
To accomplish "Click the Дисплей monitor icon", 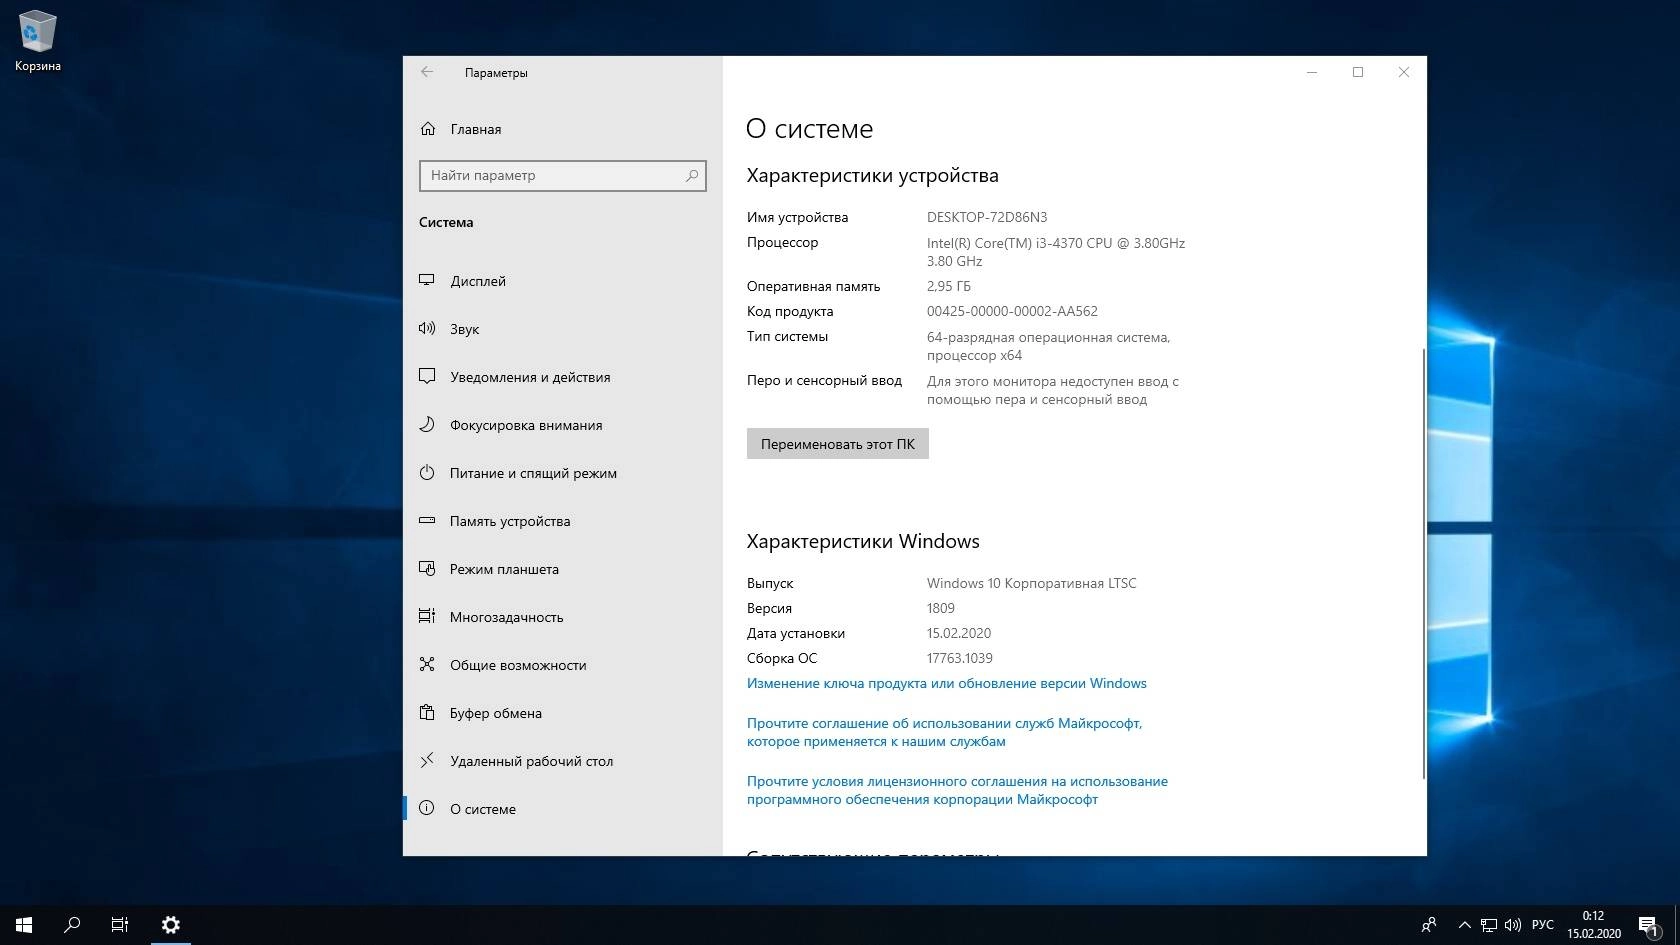I will pos(427,281).
